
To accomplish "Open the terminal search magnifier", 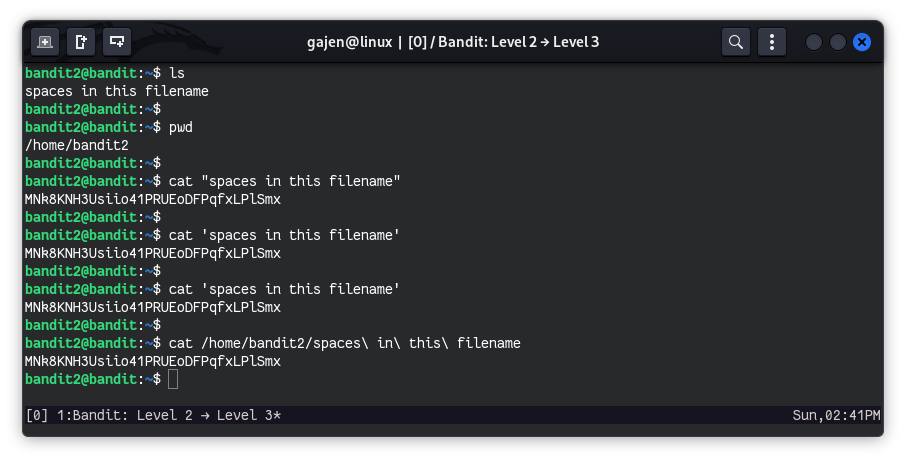I will [736, 41].
